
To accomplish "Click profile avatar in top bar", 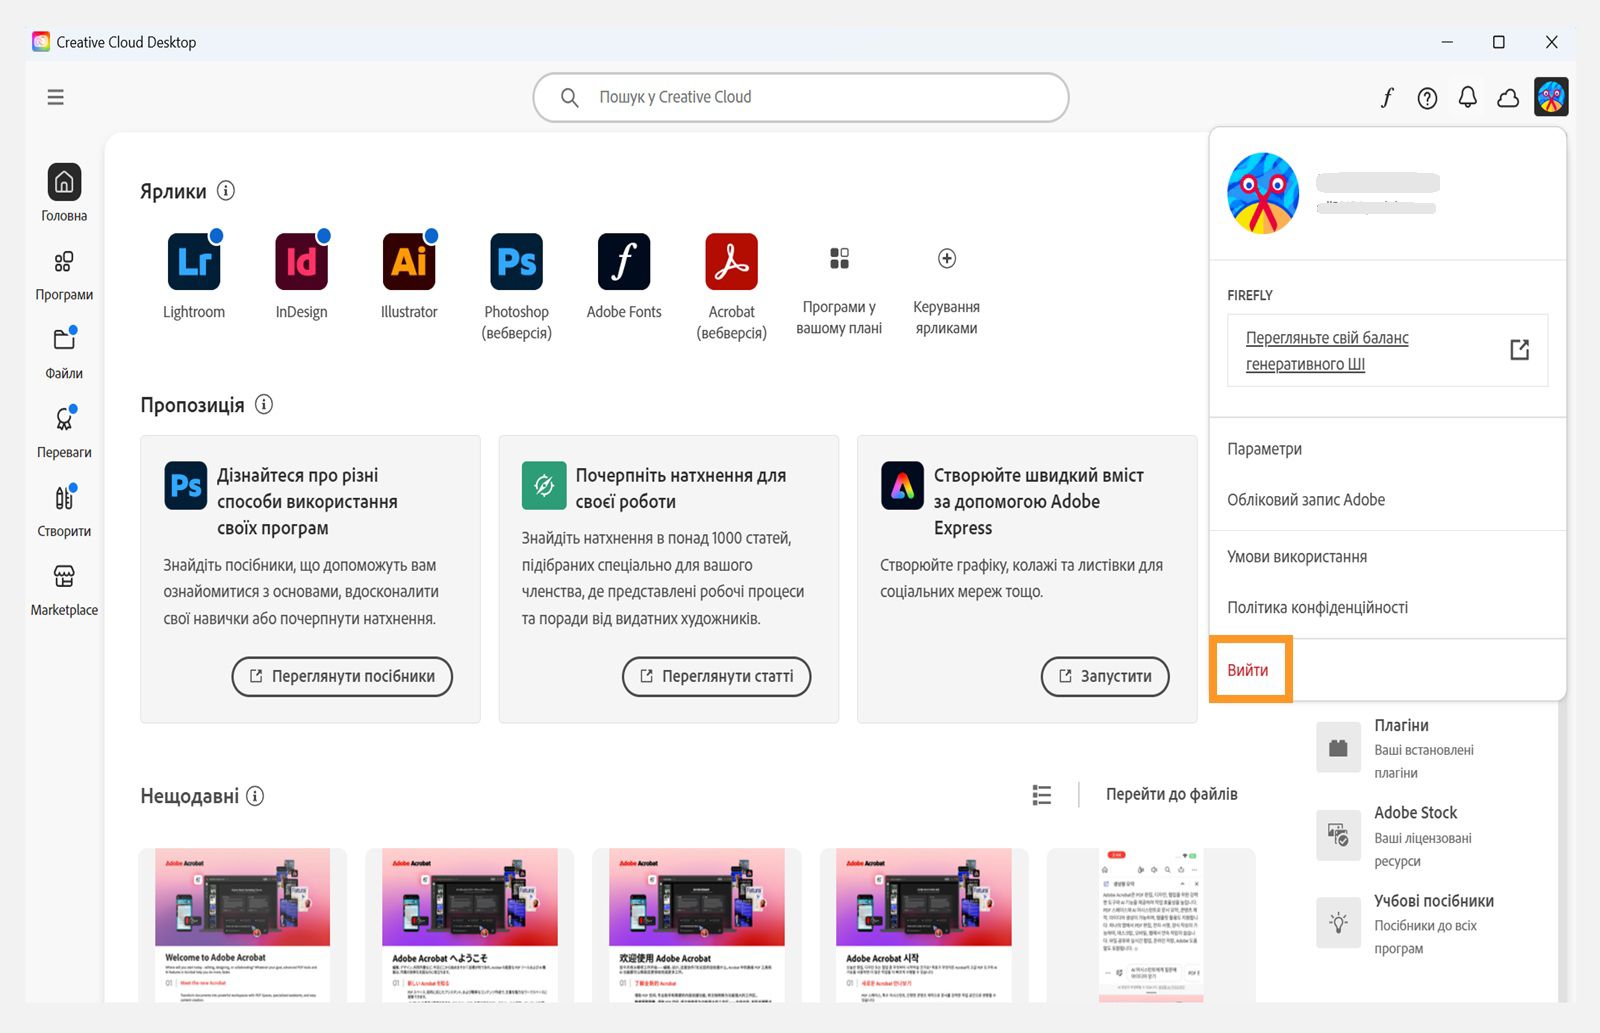I will point(1551,97).
